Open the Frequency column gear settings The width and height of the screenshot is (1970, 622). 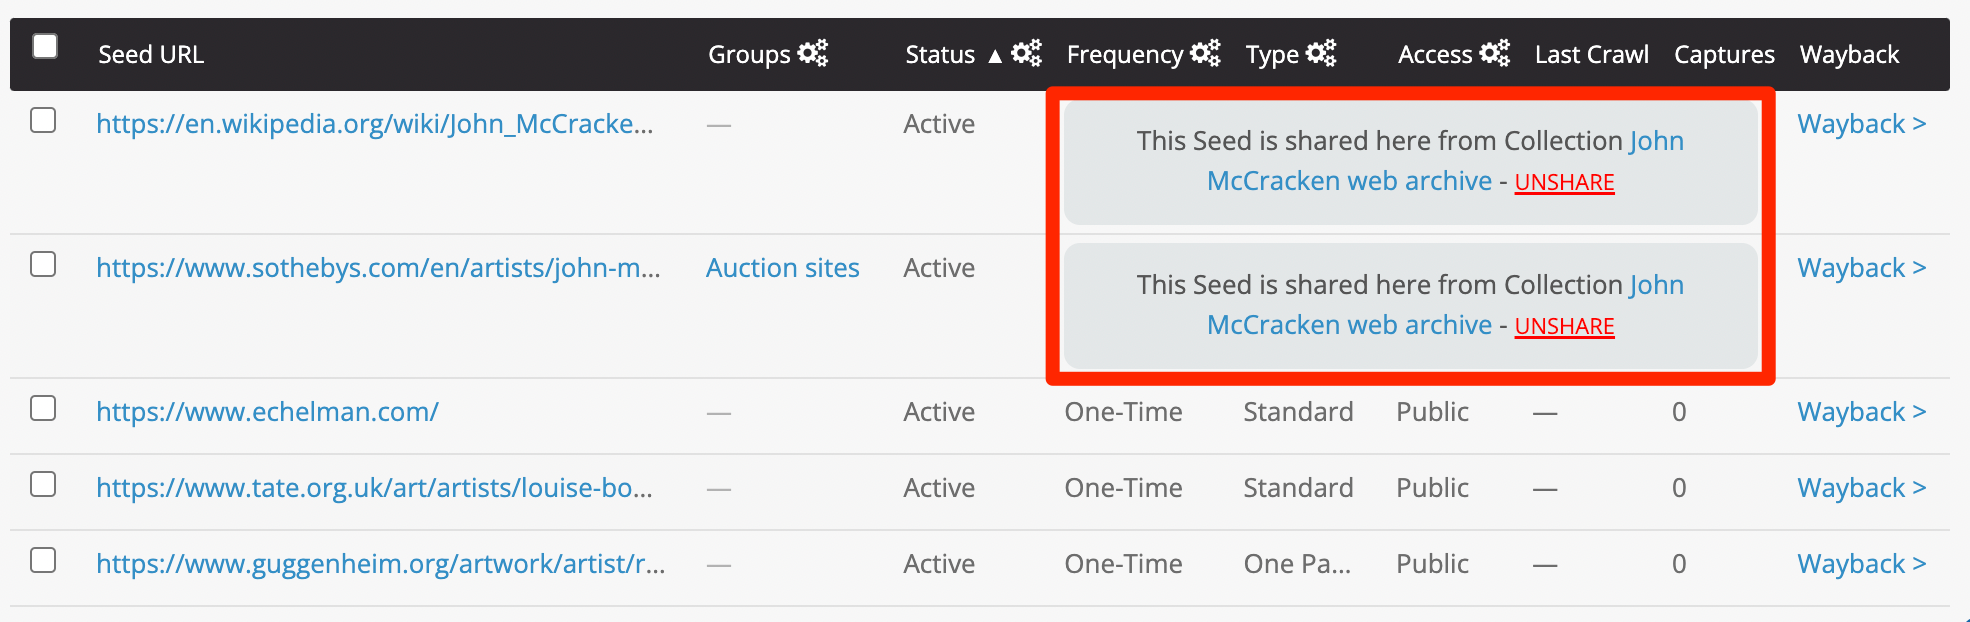pyautogui.click(x=1205, y=53)
